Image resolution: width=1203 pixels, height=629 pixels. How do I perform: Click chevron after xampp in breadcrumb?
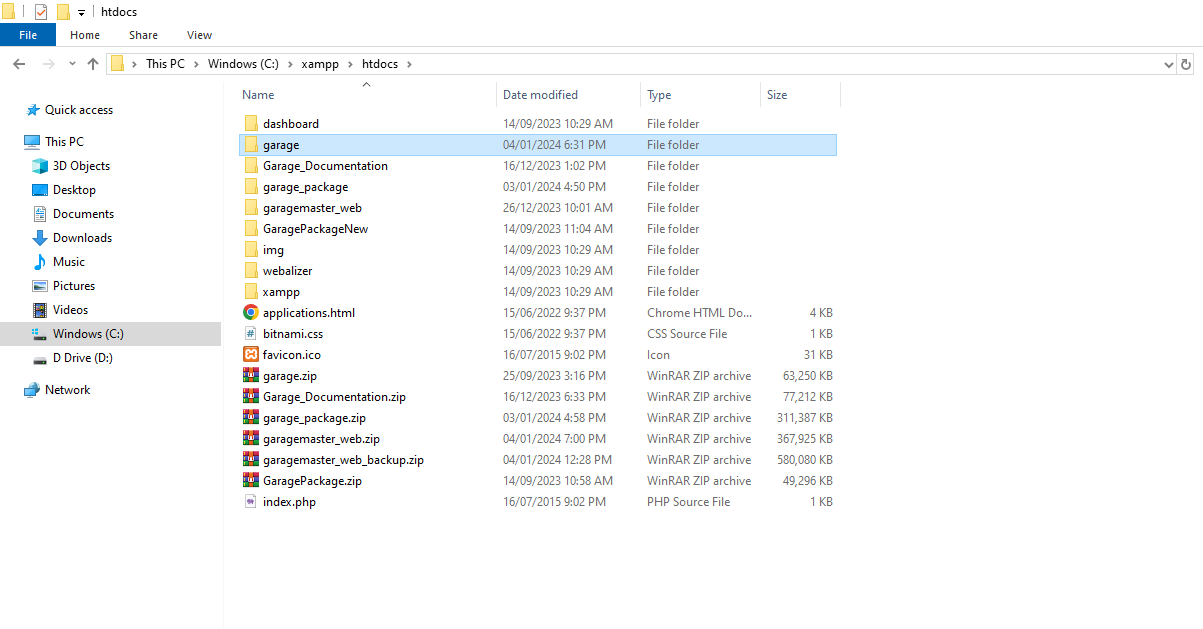[x=352, y=64]
